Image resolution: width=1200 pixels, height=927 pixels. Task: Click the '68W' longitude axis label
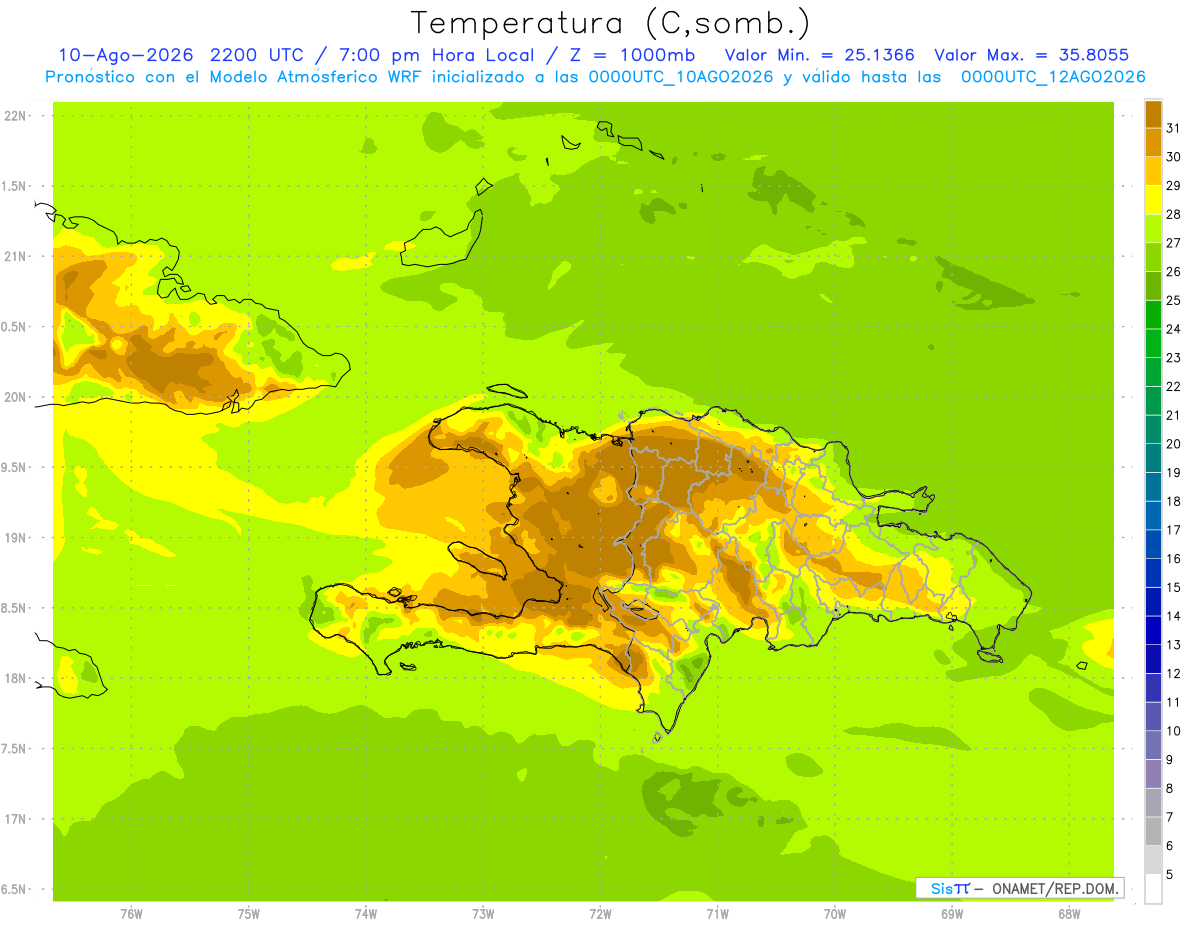pos(1069,914)
